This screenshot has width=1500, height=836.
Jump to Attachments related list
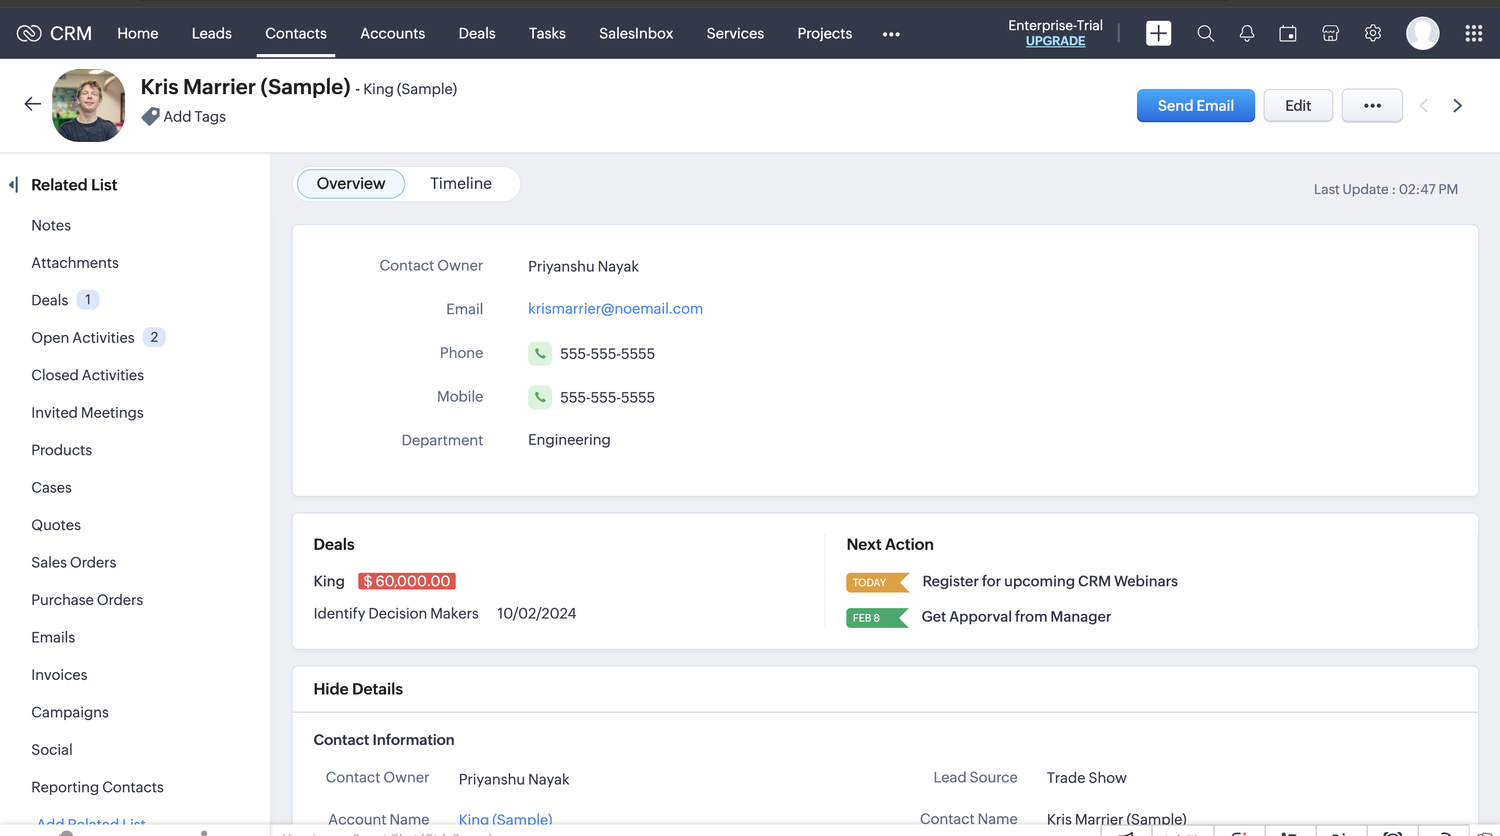[75, 263]
